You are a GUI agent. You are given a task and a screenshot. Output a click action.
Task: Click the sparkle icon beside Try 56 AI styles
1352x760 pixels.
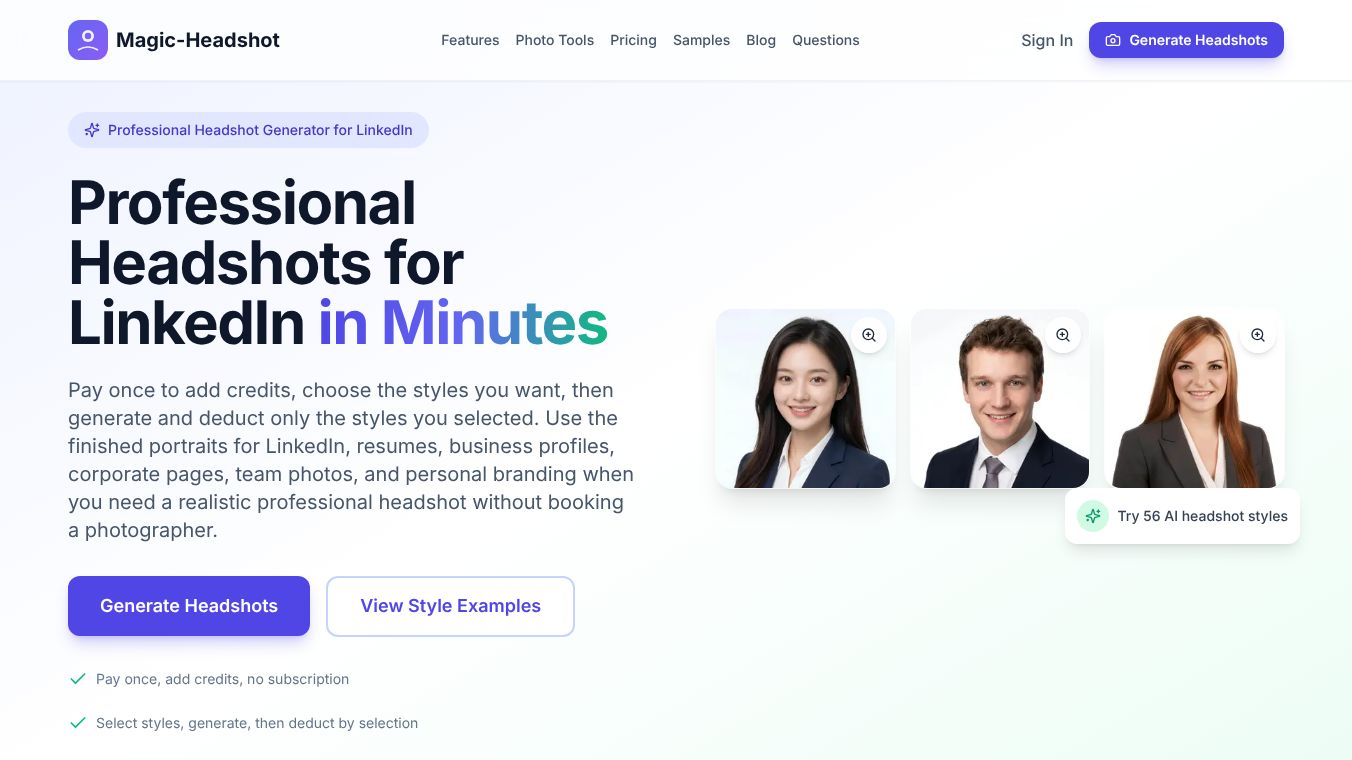1093,516
